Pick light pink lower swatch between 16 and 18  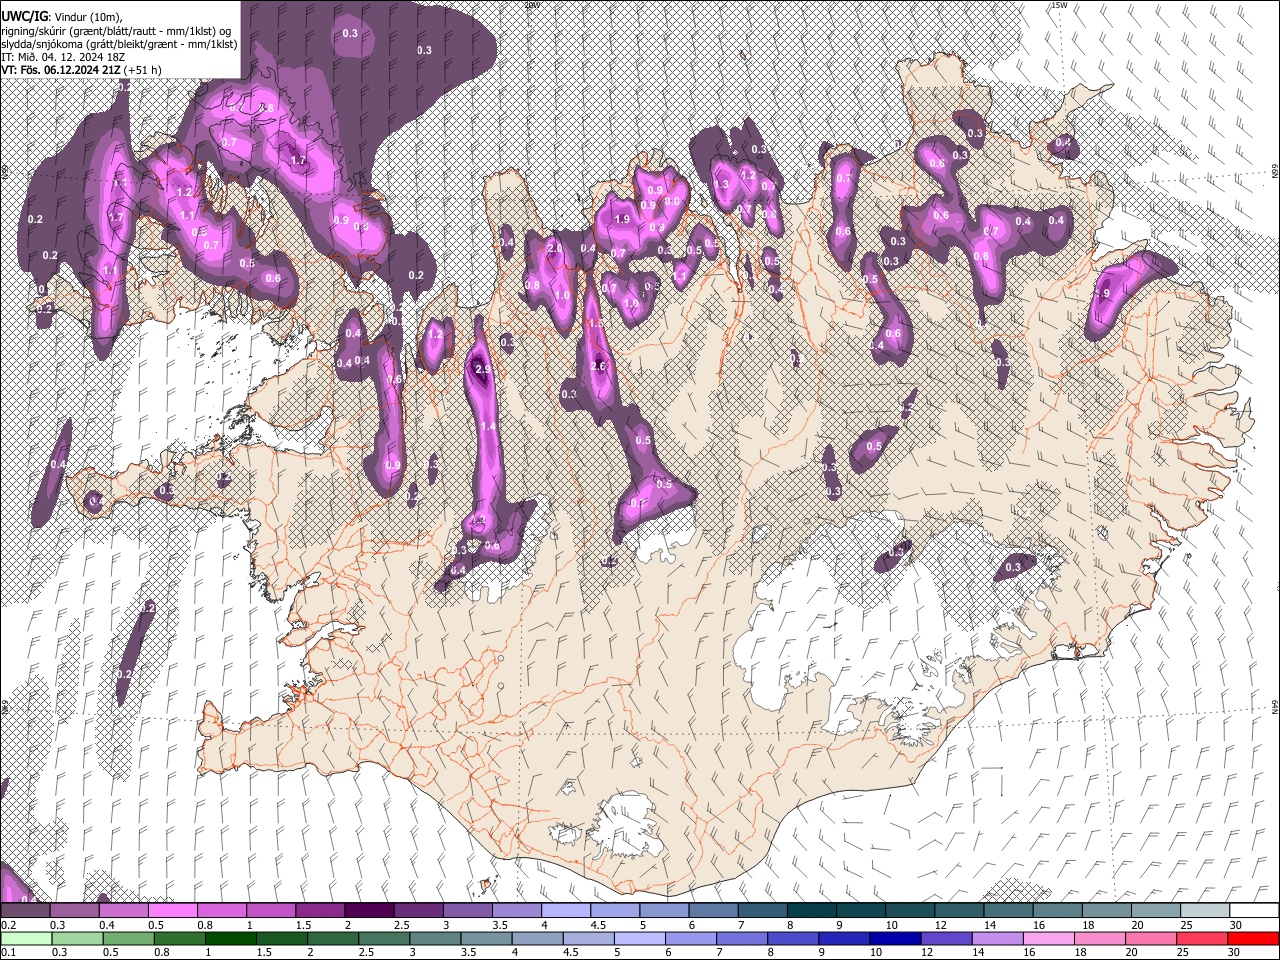[x=1049, y=938]
